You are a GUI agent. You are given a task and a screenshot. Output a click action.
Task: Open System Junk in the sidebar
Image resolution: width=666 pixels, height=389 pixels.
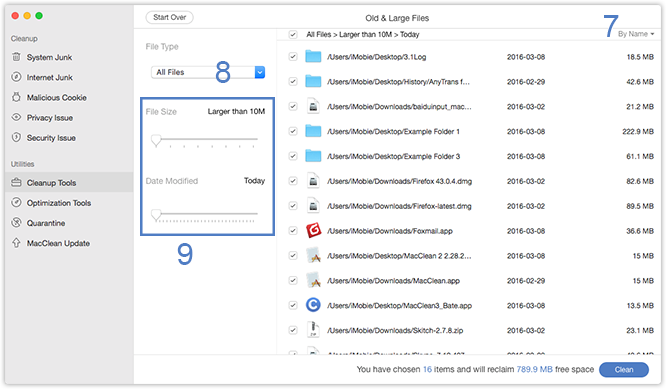[x=49, y=57]
